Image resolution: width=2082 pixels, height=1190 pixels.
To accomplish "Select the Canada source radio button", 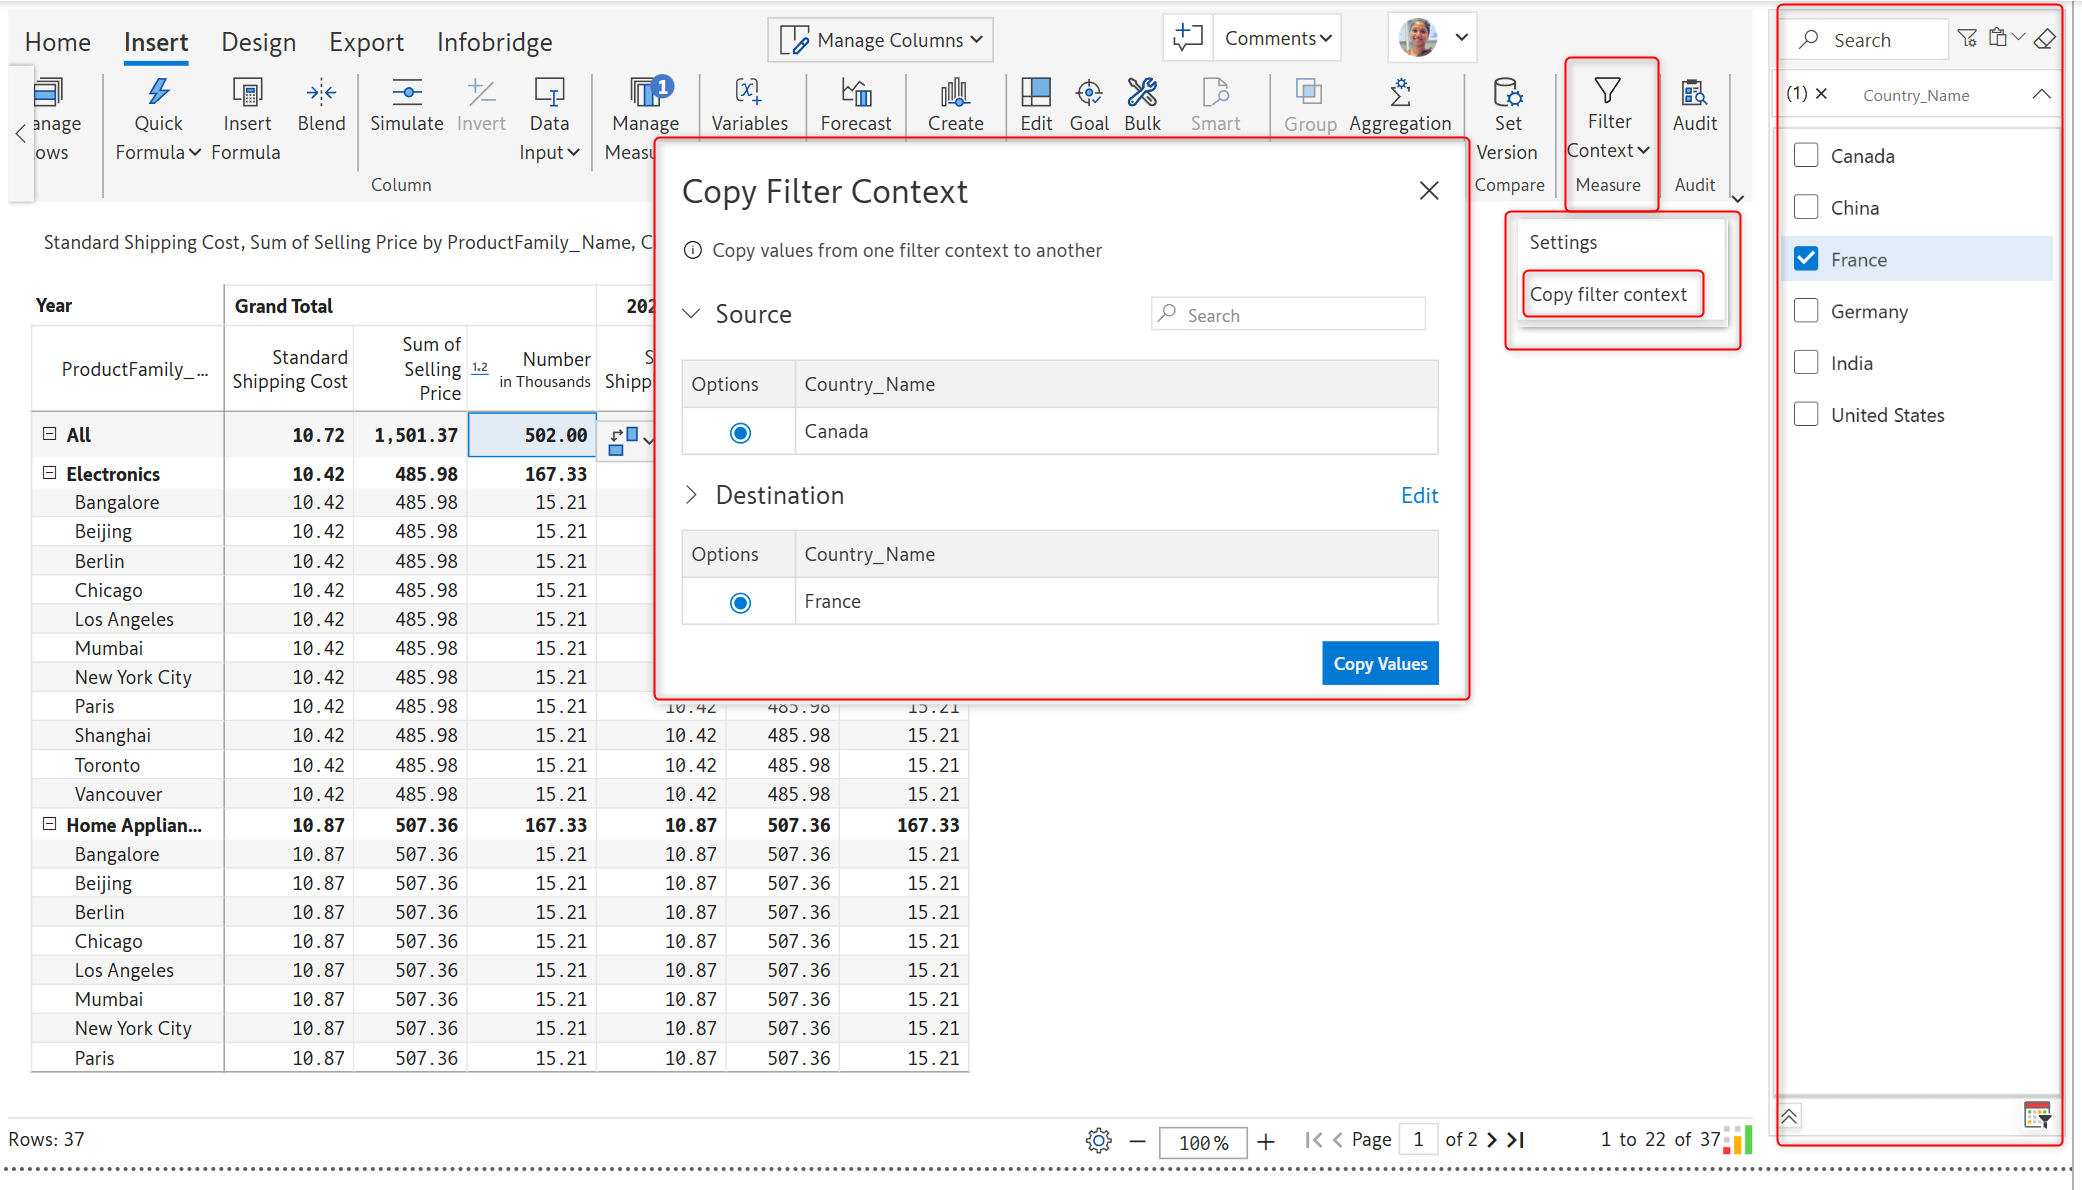I will pyautogui.click(x=740, y=433).
